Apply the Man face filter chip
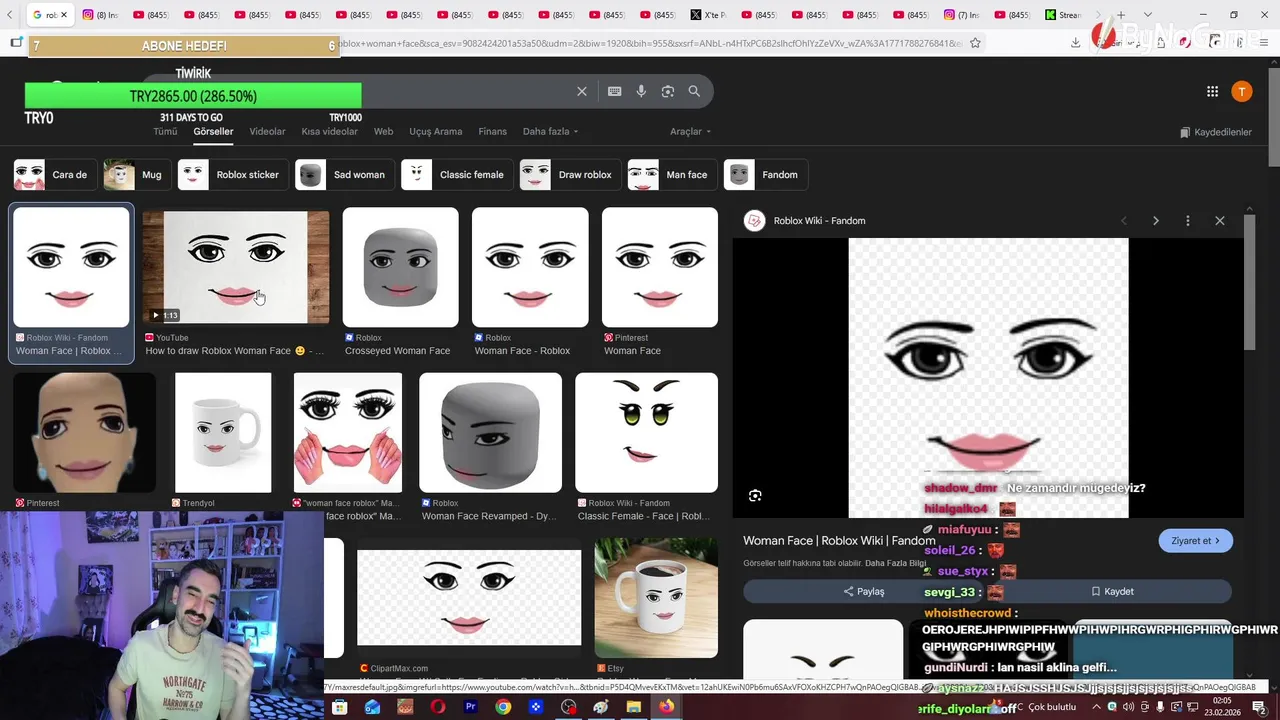This screenshot has width=1280, height=720. click(670, 174)
